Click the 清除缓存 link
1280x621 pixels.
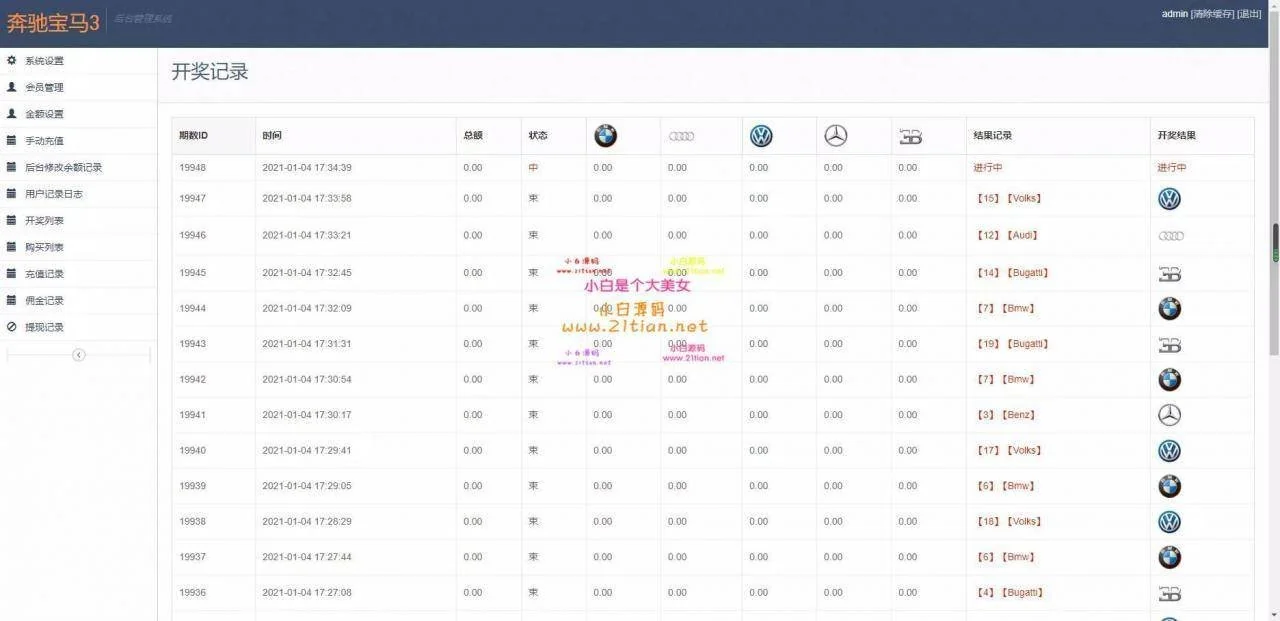point(1212,14)
